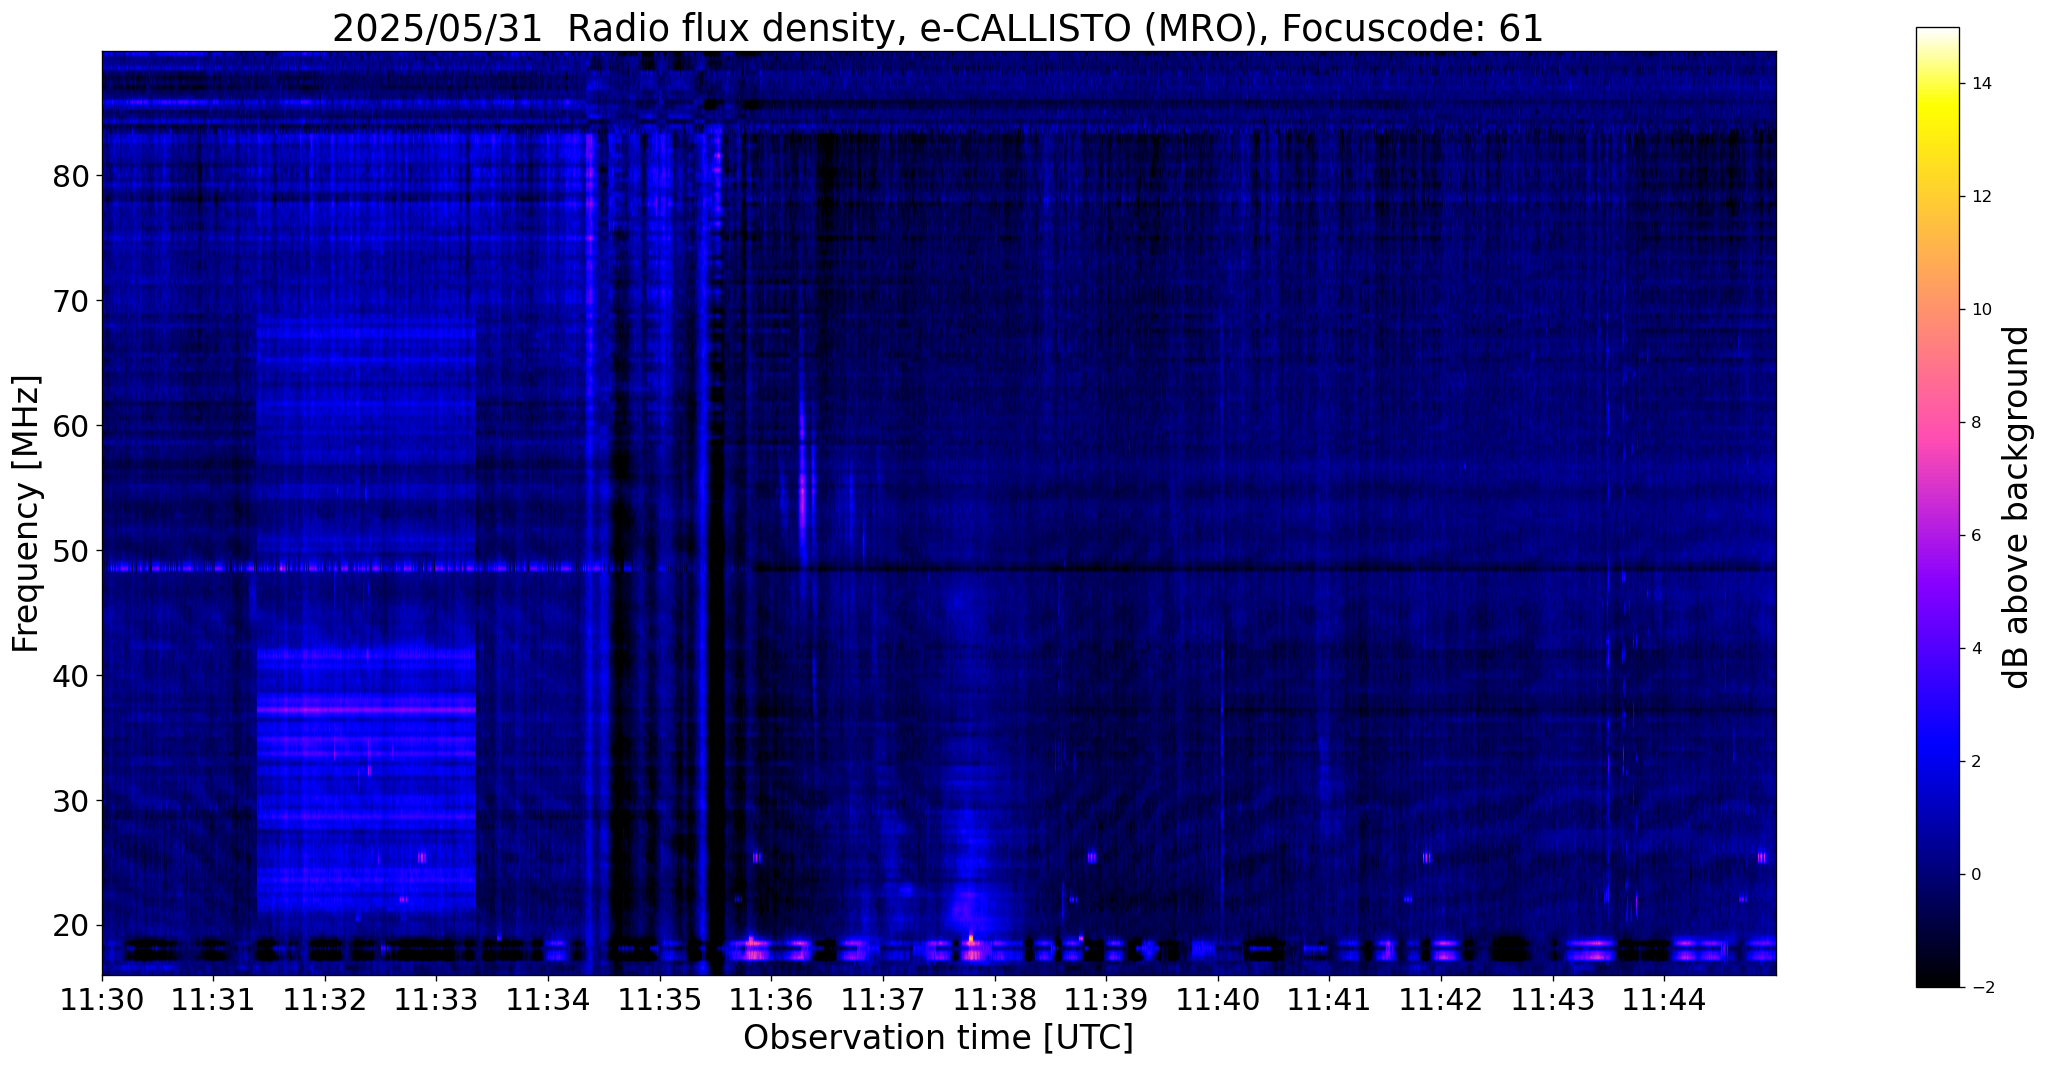
Task: Click the 50 MHz frequency tick label
Action: pos(70,551)
